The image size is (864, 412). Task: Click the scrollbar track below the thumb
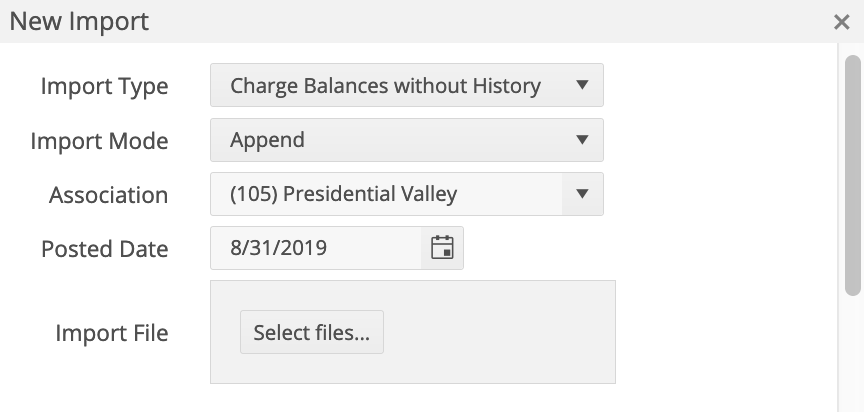pyautogui.click(x=853, y=355)
